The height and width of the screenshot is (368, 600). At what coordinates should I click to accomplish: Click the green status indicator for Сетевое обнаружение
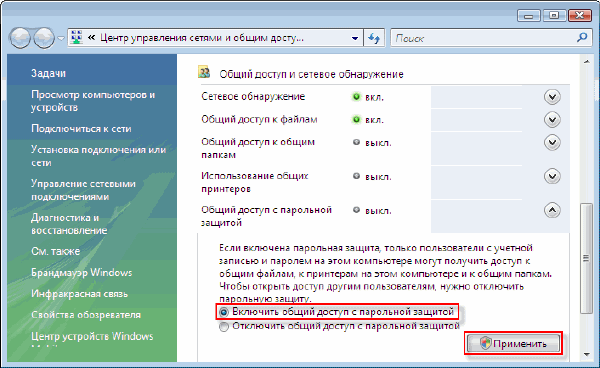(x=356, y=97)
